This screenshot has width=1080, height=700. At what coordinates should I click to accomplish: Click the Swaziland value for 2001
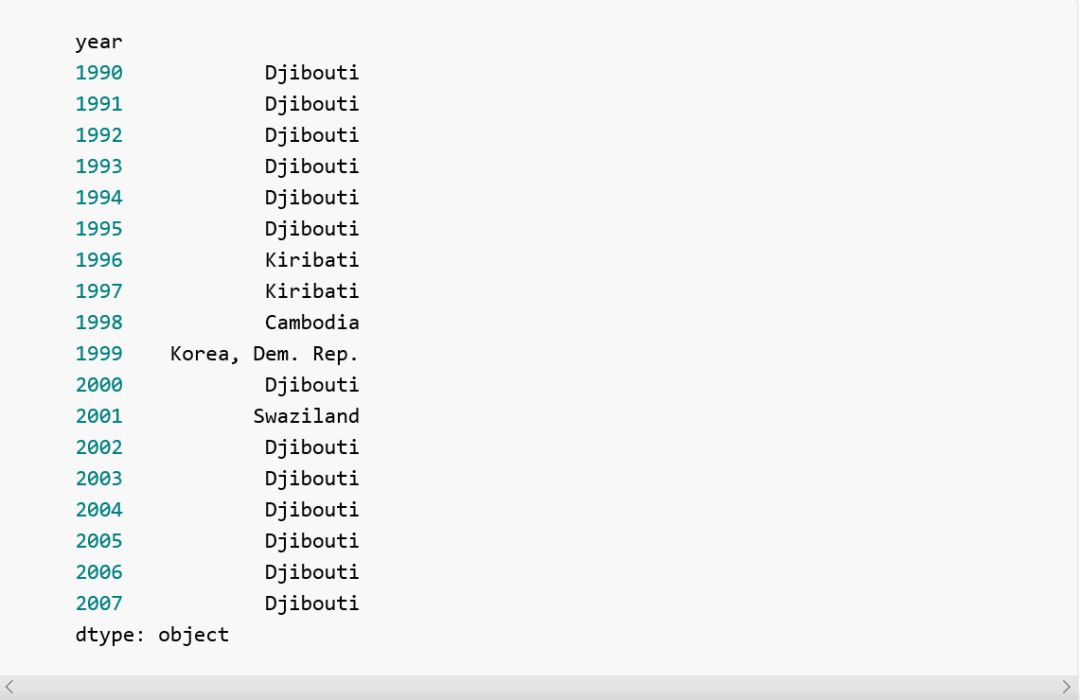[x=307, y=416]
